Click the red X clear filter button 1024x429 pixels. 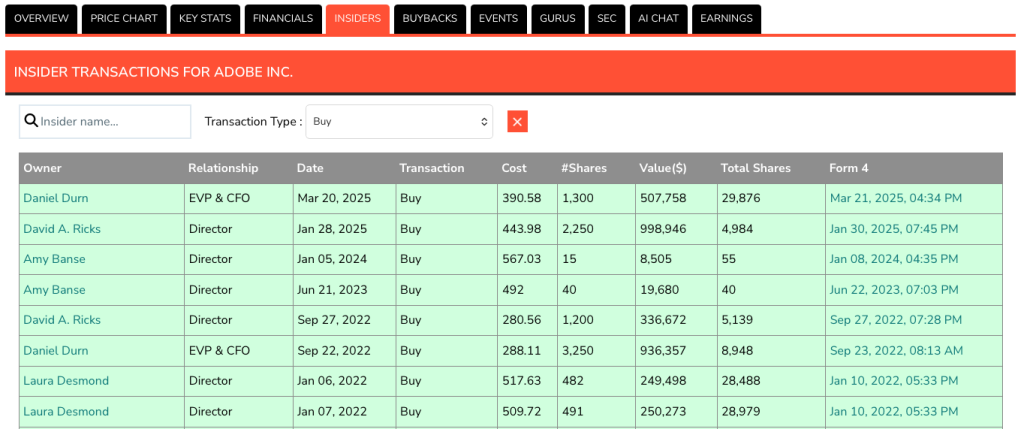click(x=517, y=121)
